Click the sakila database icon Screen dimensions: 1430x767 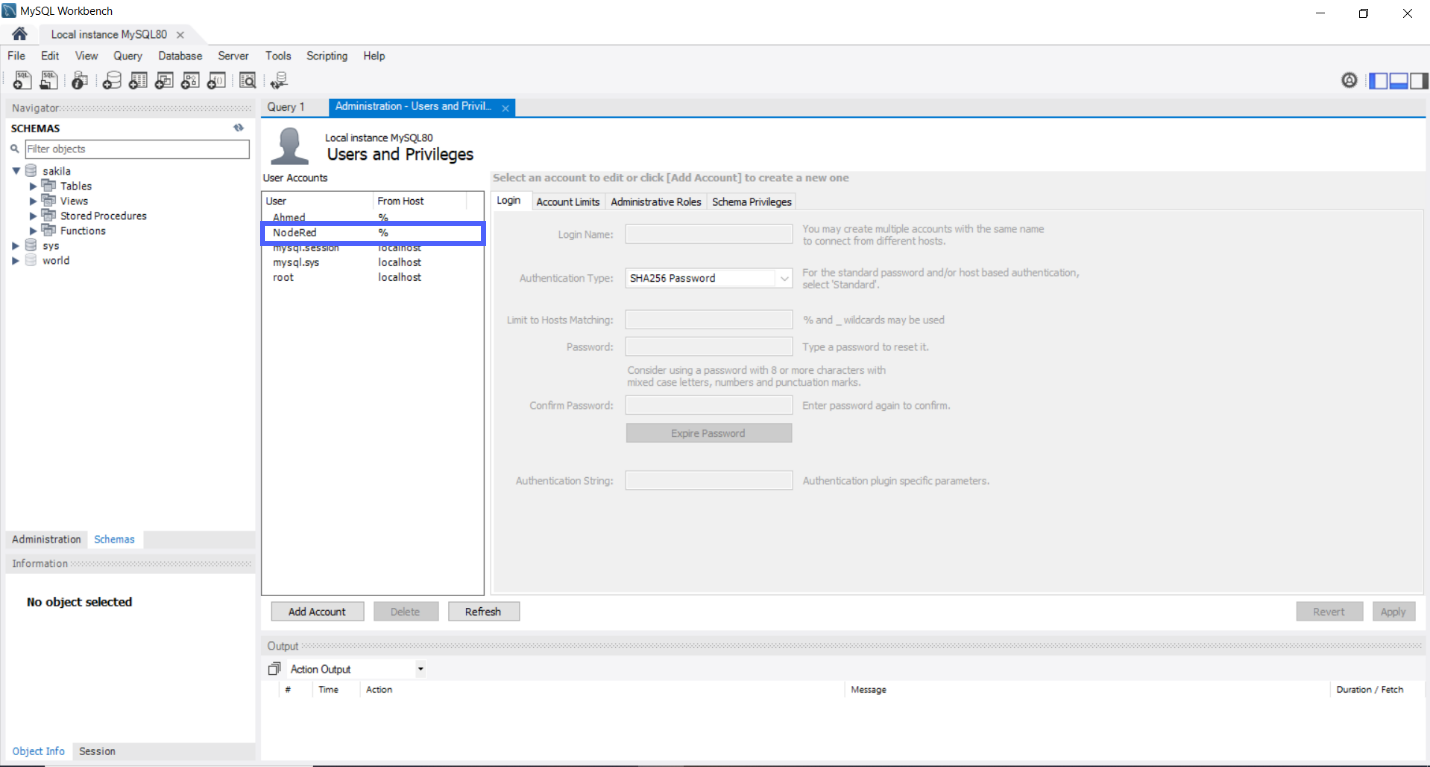coord(31,171)
